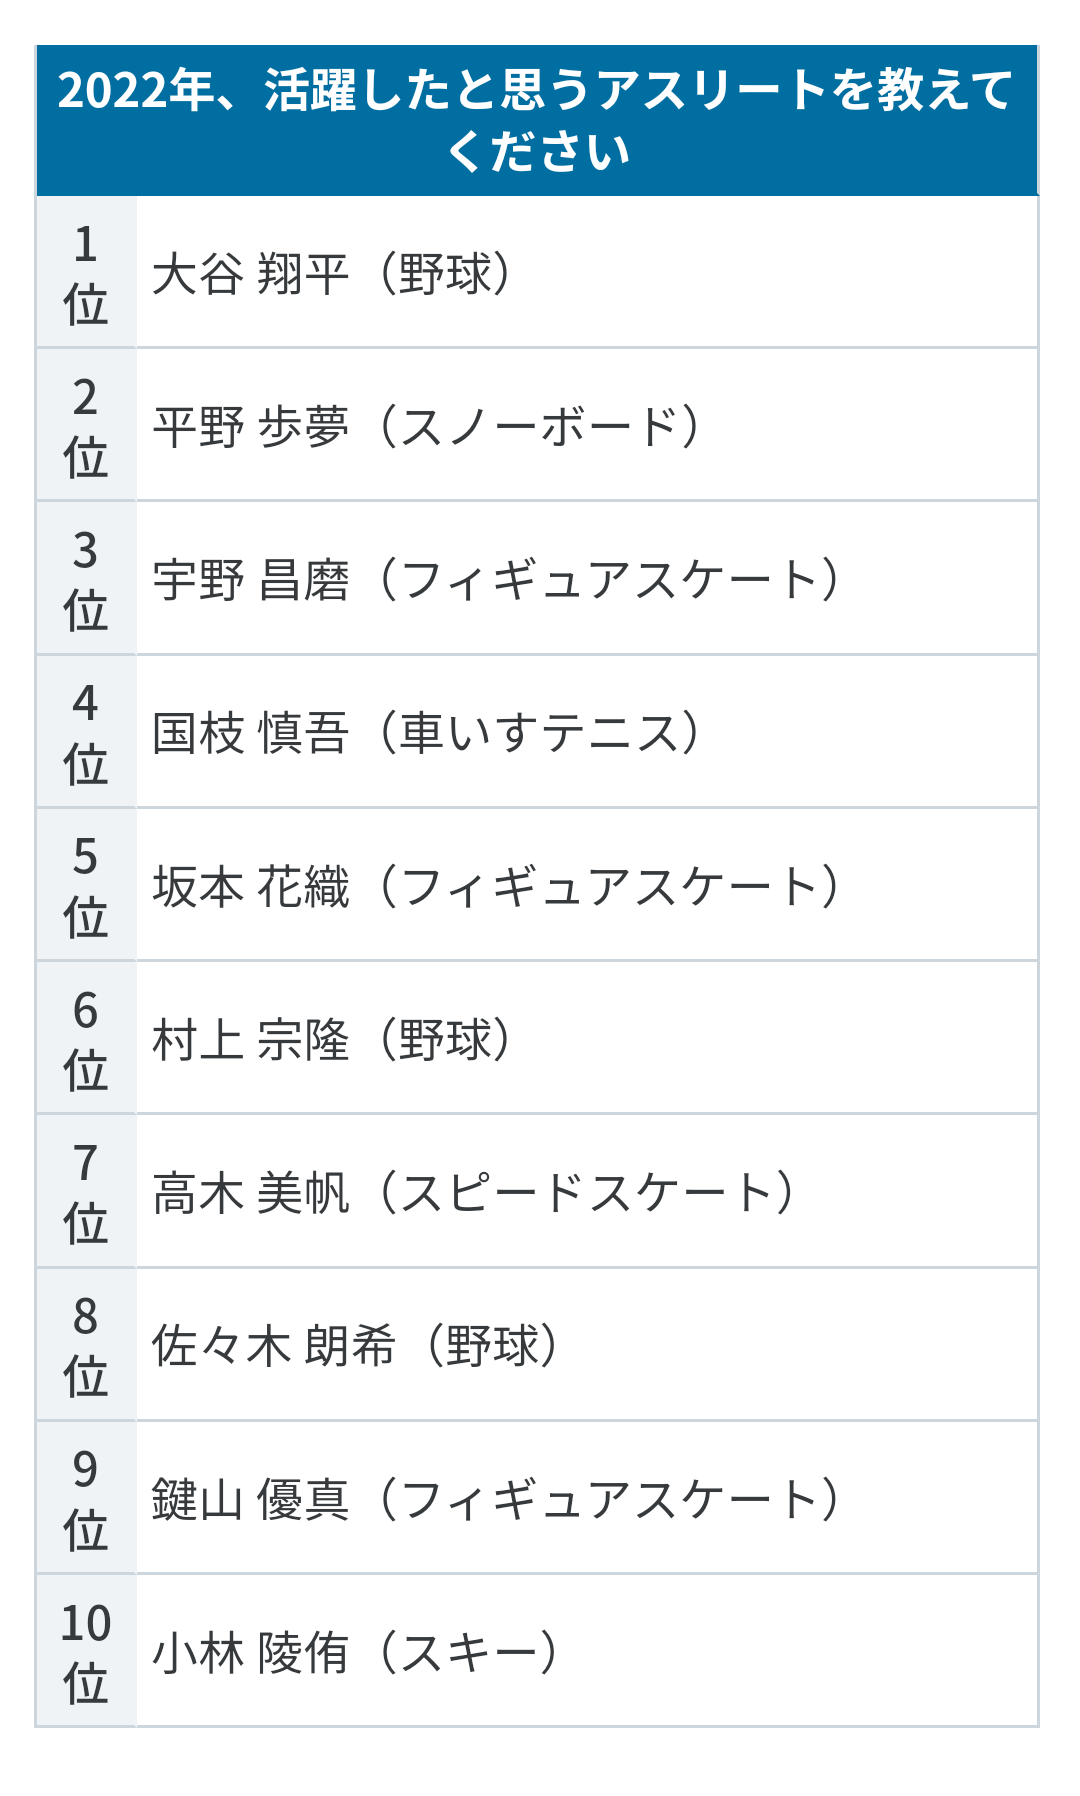Select the 2位 rank cell
This screenshot has width=1080, height=1796.
coord(86,425)
